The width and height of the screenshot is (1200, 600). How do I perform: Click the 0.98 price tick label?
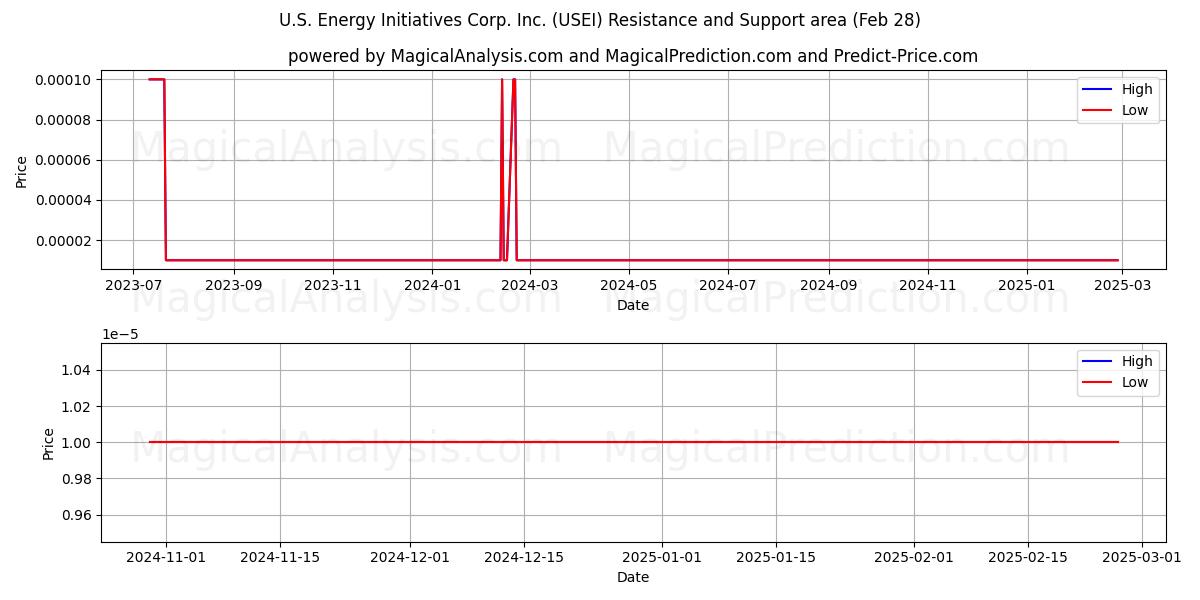click(75, 479)
